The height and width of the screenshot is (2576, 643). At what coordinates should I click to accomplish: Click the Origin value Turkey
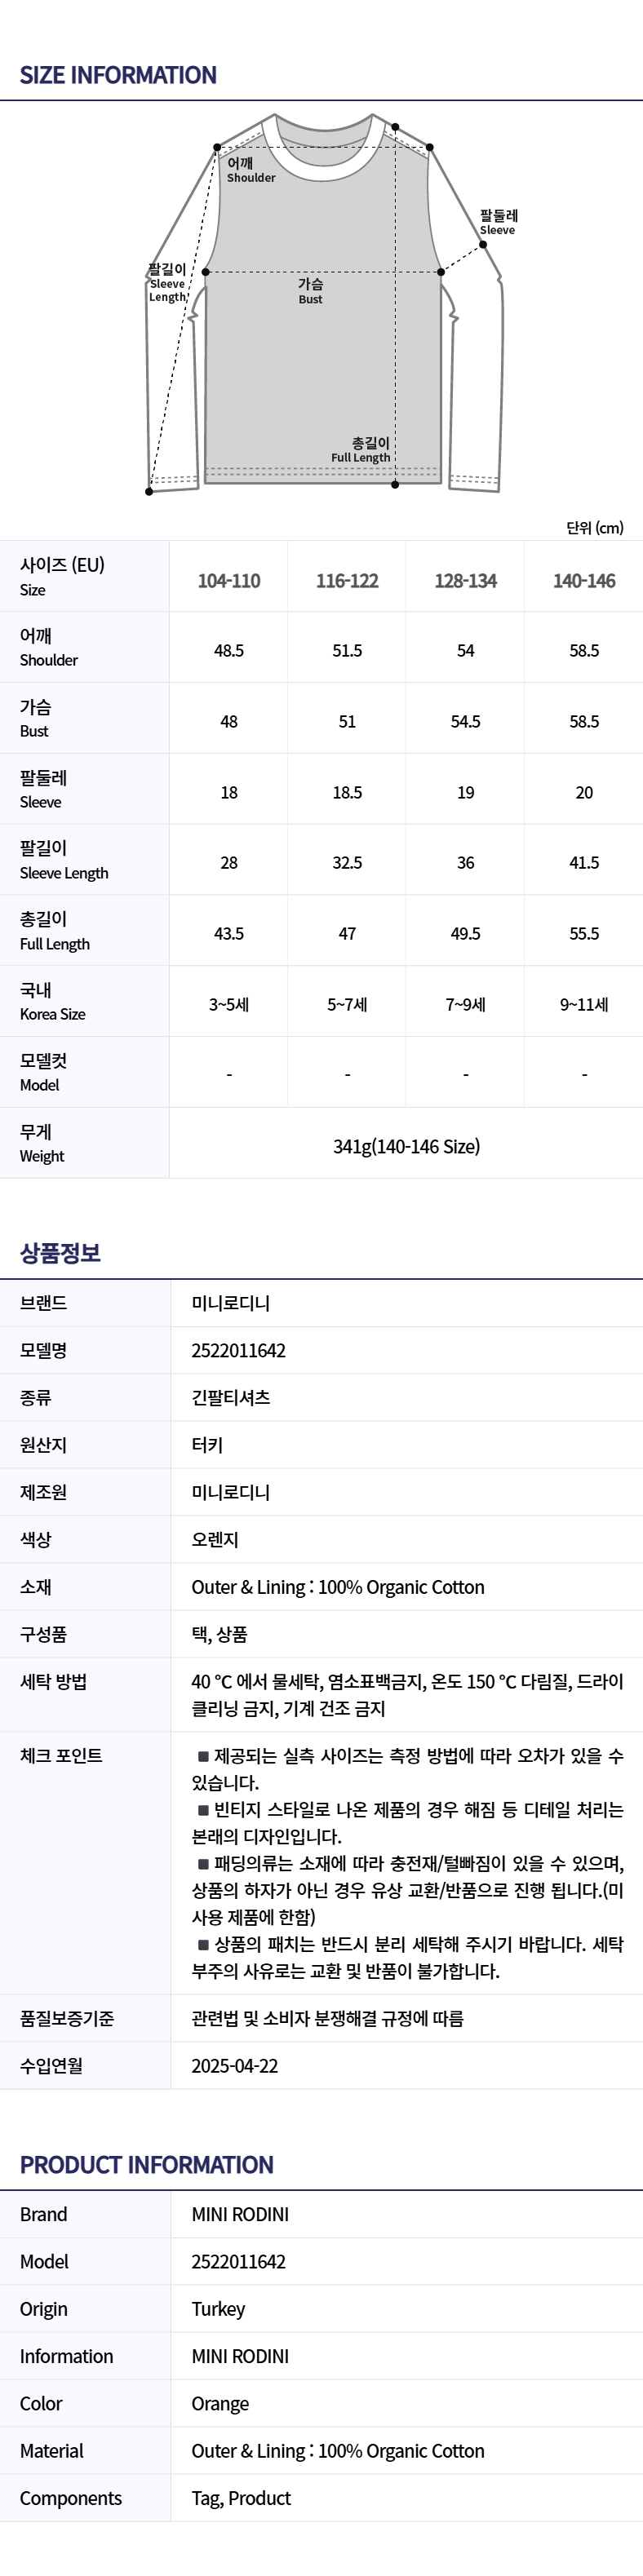[x=218, y=2309]
